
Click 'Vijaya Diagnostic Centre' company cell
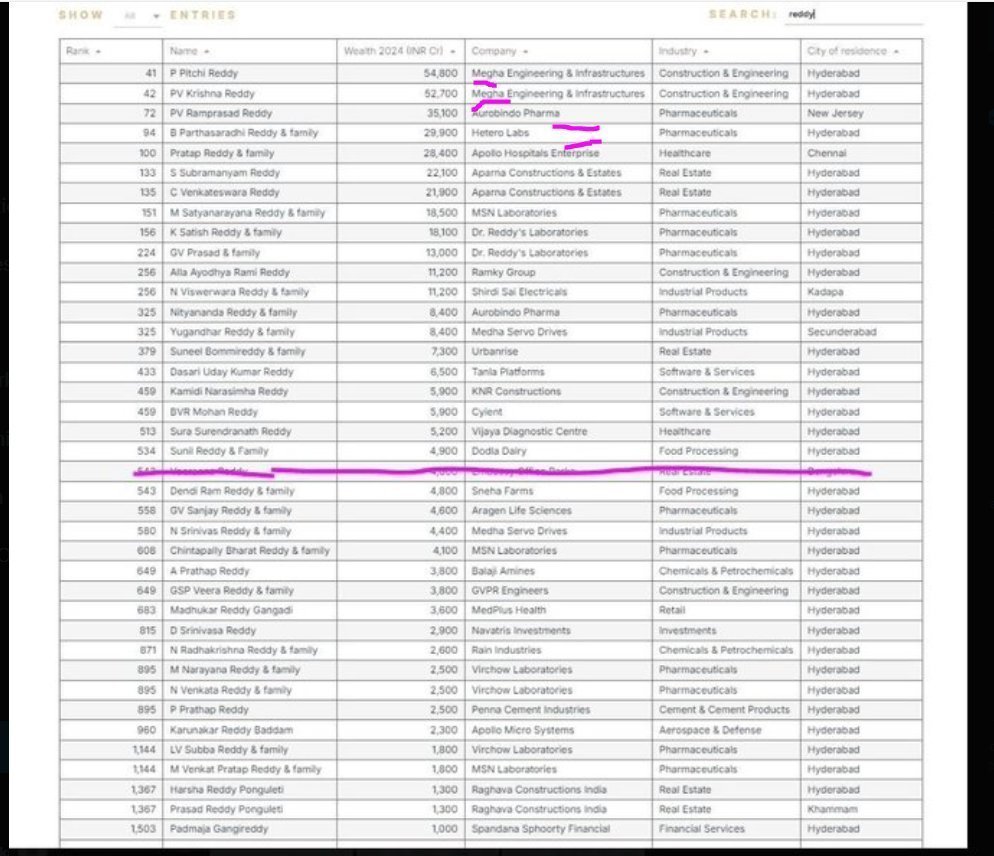tap(558, 432)
